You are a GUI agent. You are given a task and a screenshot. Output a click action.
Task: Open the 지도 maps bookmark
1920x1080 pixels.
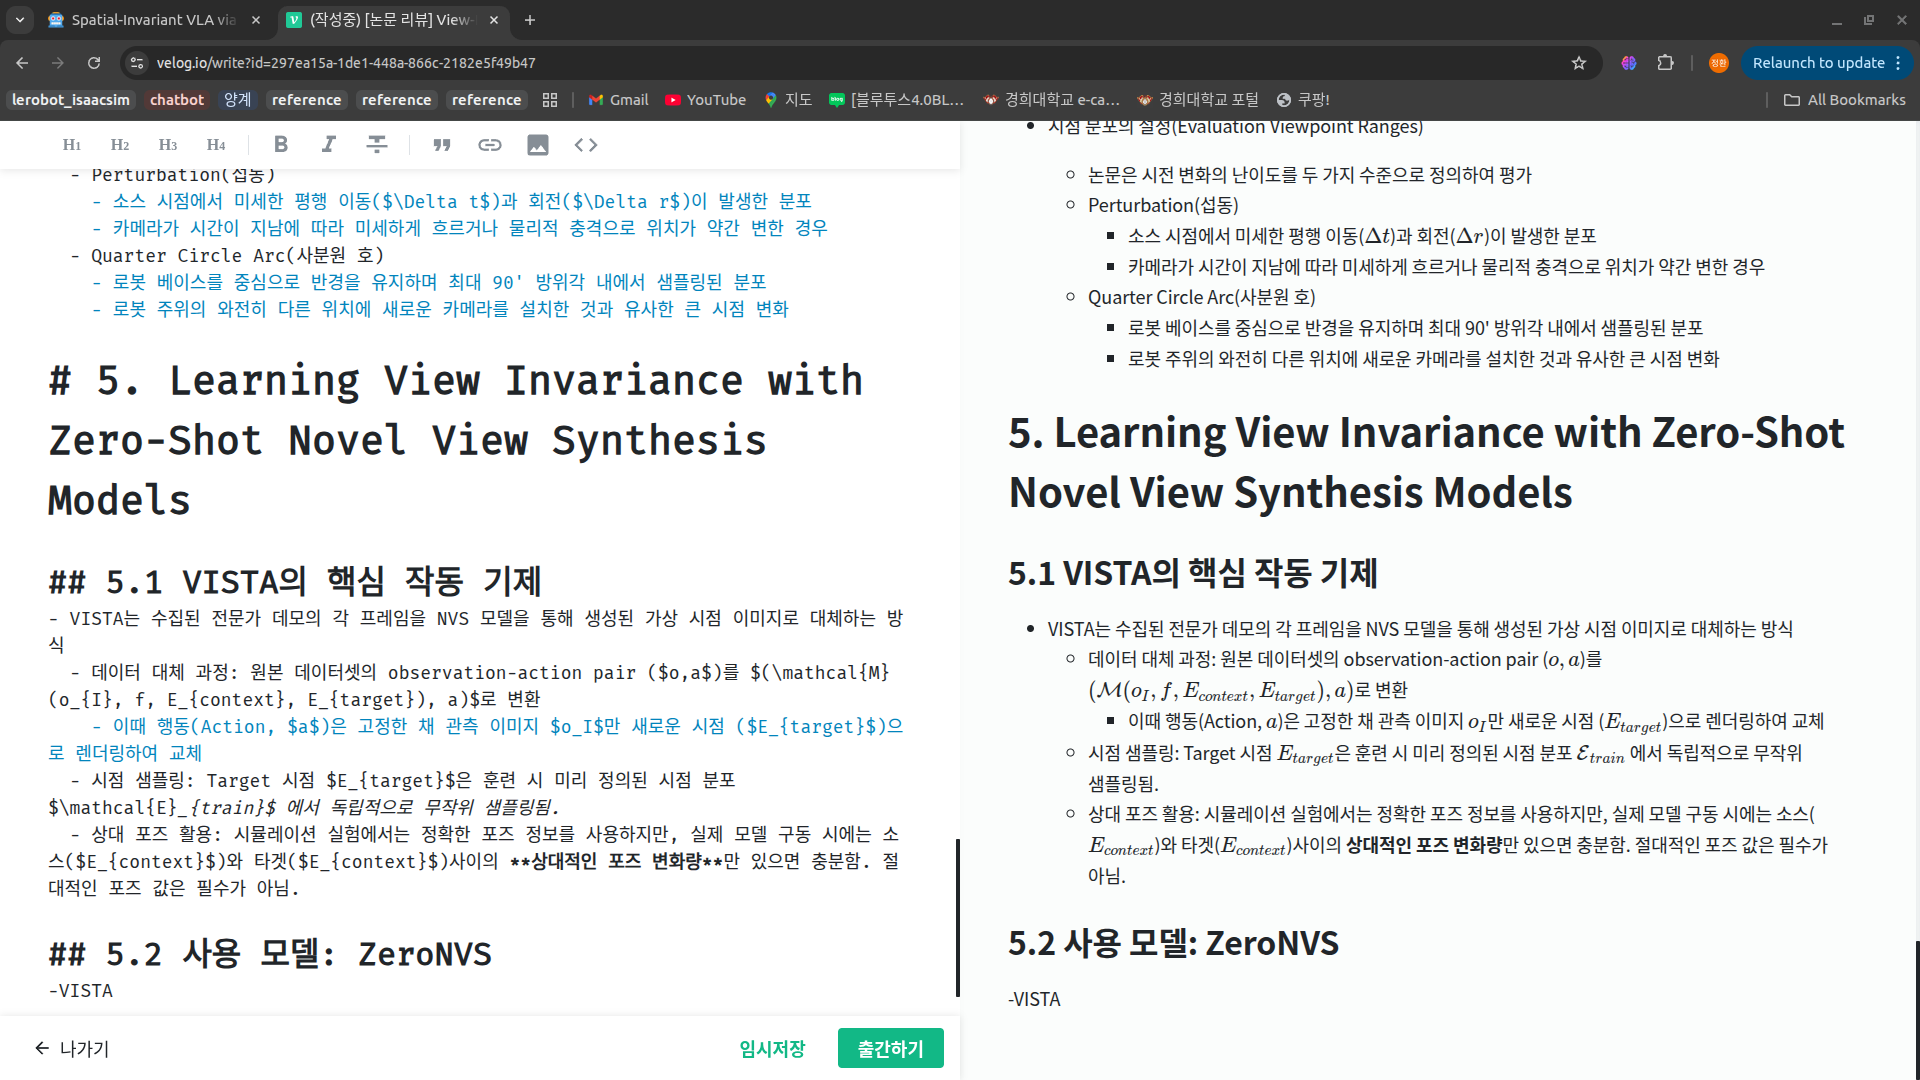tap(788, 100)
